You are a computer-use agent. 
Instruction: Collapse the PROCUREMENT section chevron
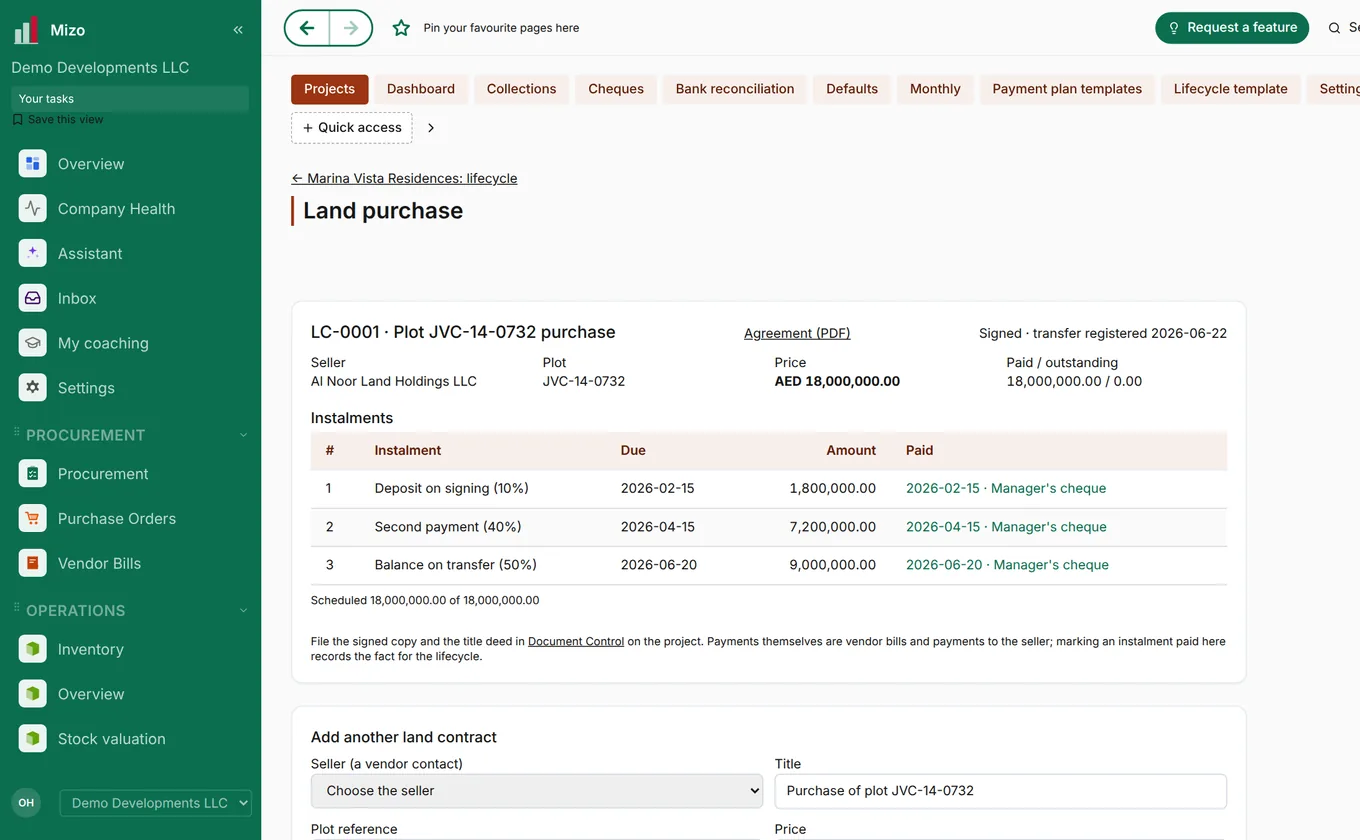pyautogui.click(x=243, y=435)
